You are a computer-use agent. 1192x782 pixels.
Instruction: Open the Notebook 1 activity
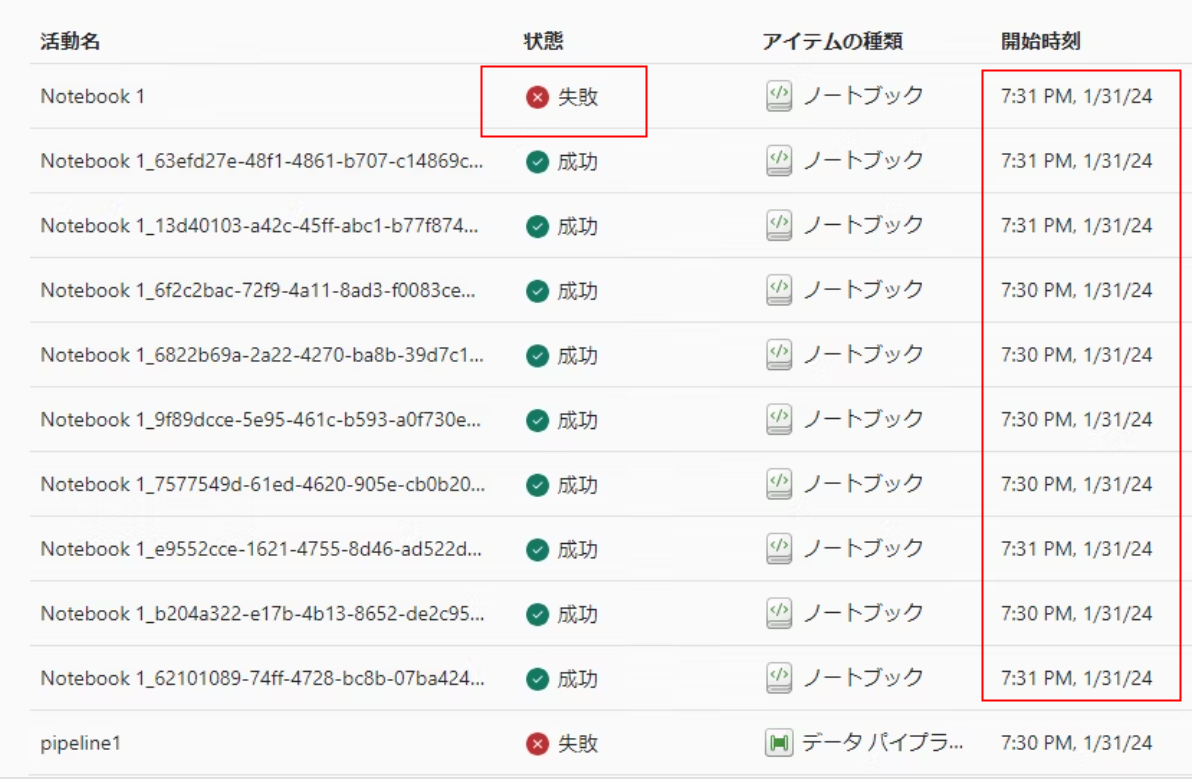[92, 97]
